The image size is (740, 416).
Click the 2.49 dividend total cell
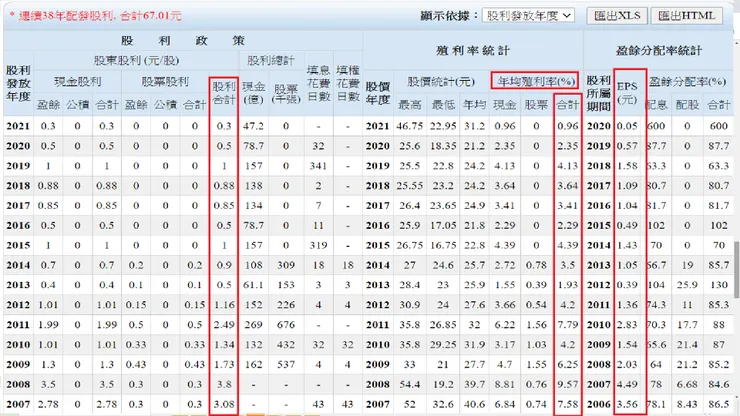tap(224, 324)
